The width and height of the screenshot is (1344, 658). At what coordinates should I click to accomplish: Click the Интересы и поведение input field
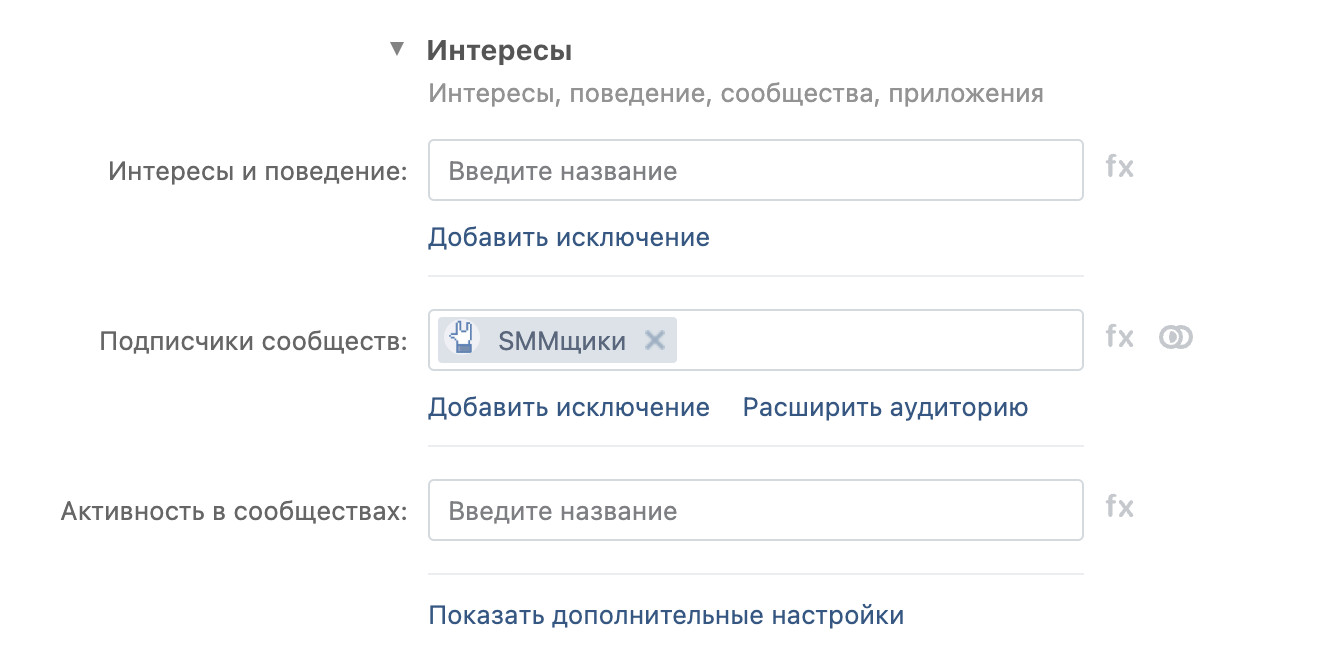(x=755, y=171)
